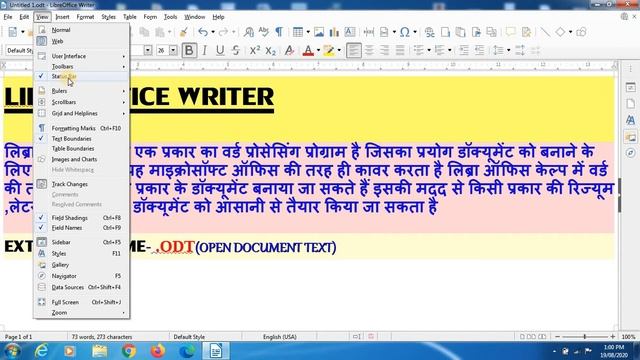Apply Subscript formatting

click(x=271, y=50)
